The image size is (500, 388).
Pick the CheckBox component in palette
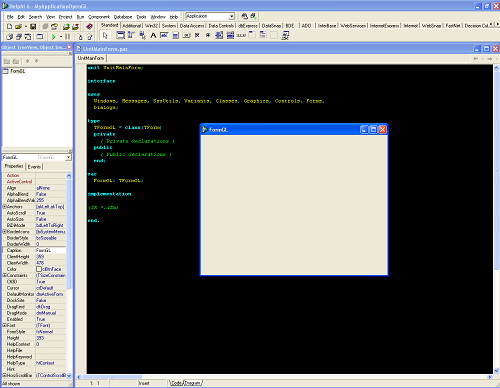[197, 35]
